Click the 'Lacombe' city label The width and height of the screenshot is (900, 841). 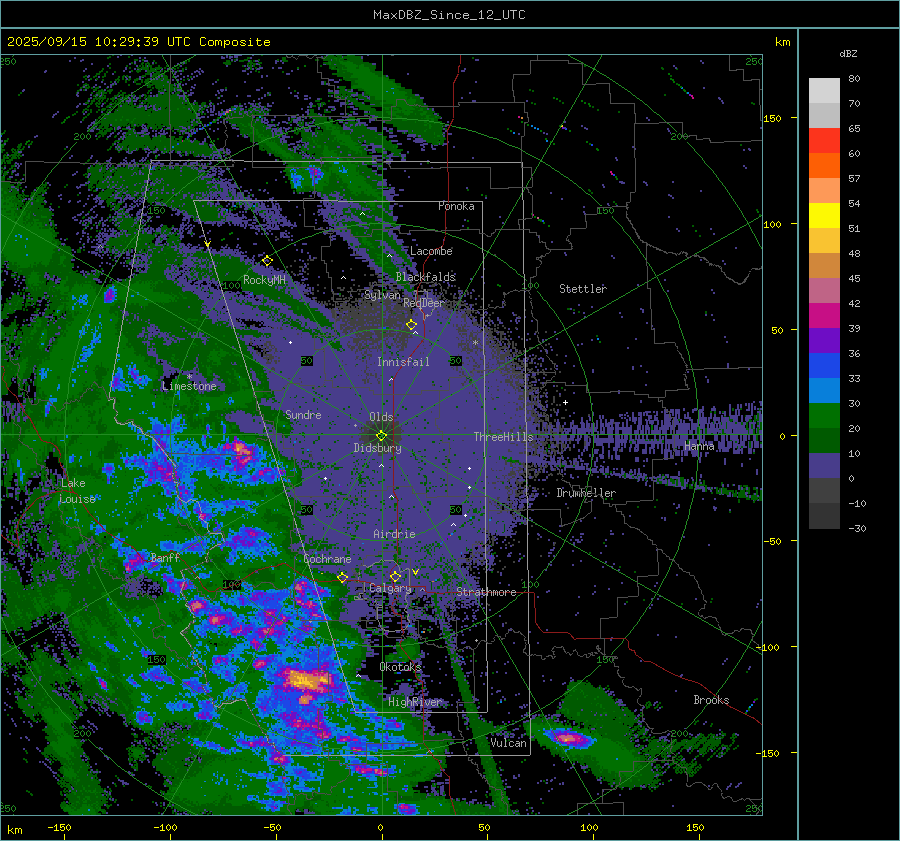coord(431,251)
